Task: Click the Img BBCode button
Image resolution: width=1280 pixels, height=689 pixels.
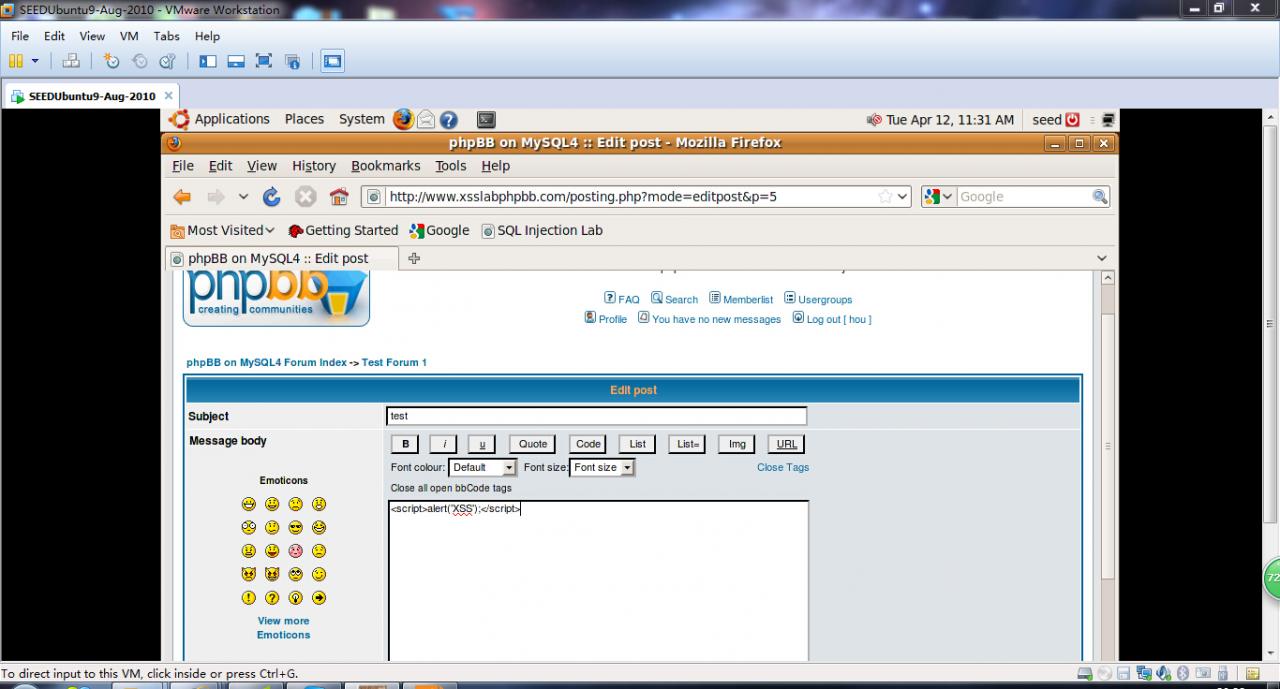Action: 737,444
